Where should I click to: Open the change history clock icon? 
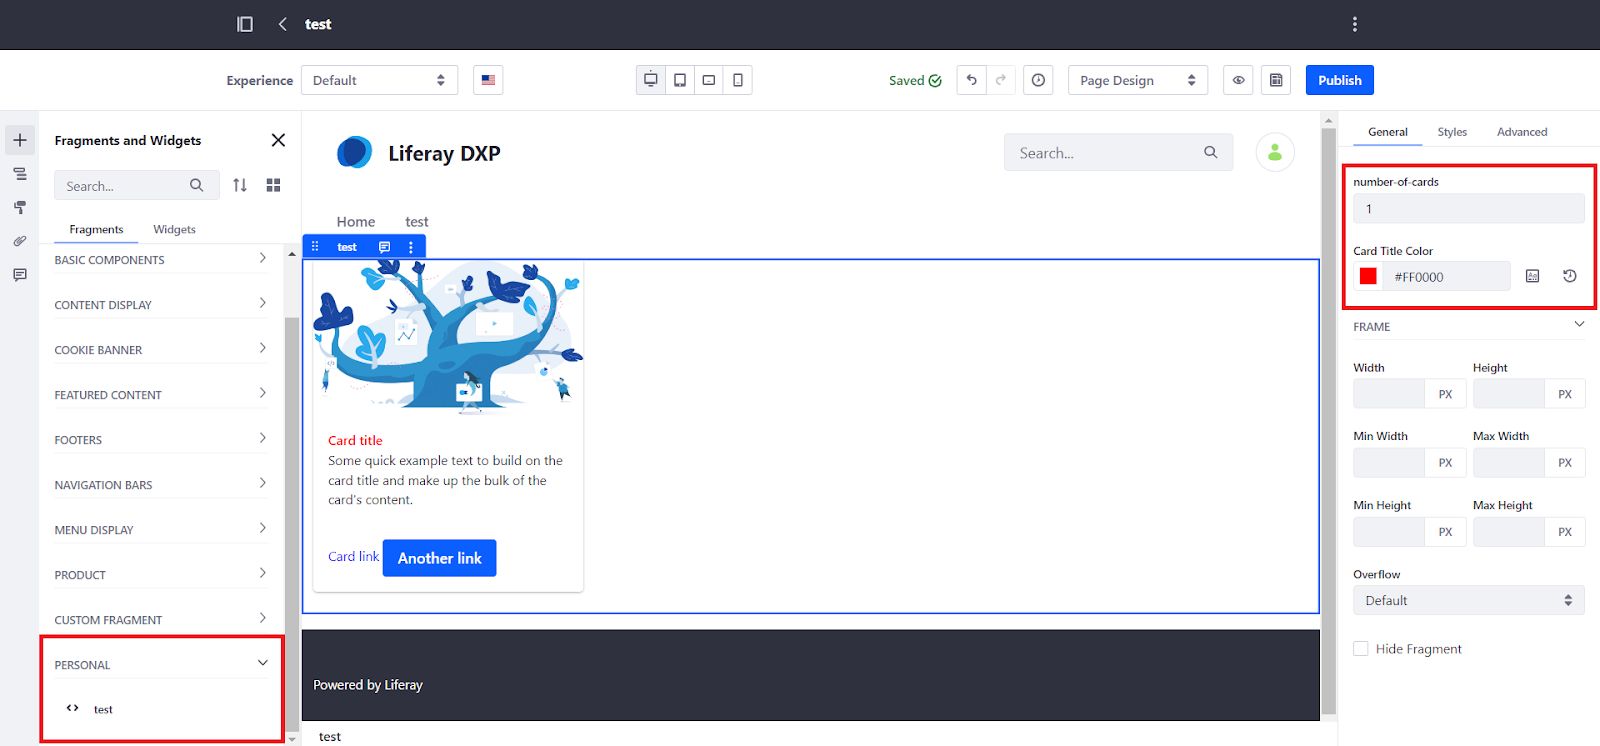tap(1039, 80)
